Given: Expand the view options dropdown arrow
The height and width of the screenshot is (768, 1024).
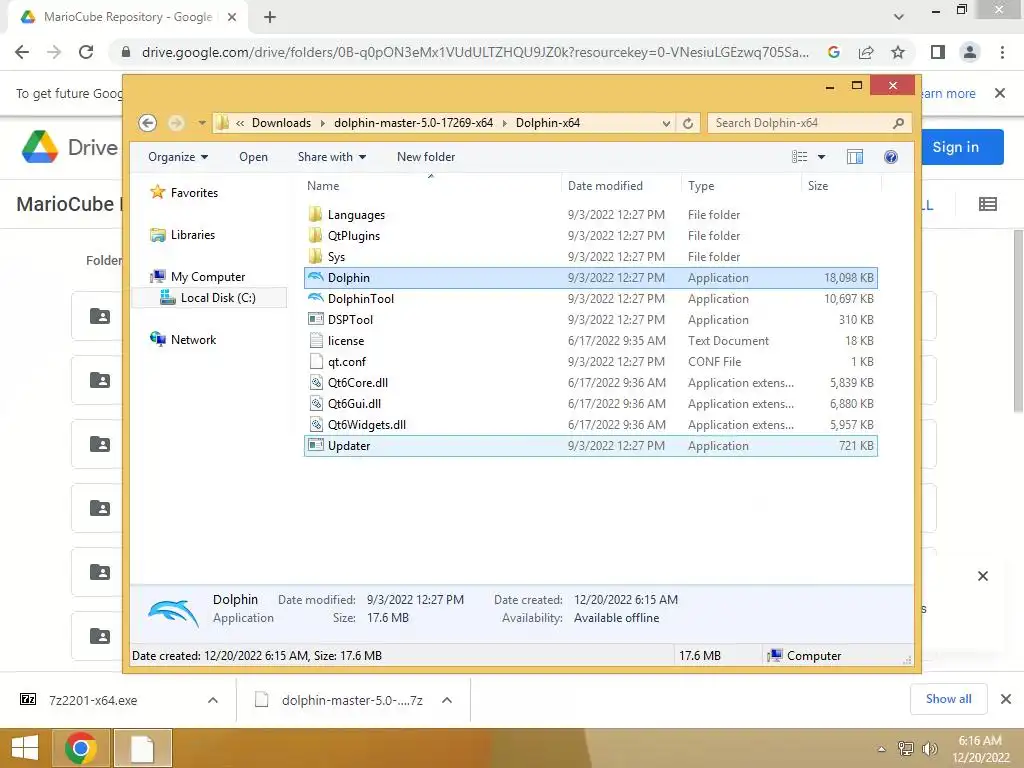Looking at the screenshot, I should point(822,157).
